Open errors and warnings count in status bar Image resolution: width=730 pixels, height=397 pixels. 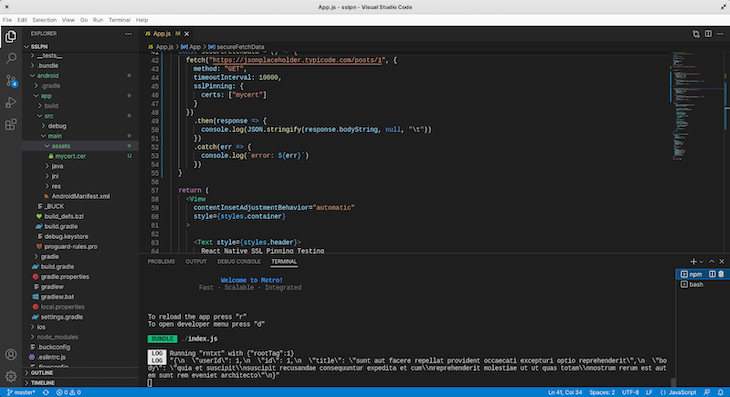(x=68, y=392)
